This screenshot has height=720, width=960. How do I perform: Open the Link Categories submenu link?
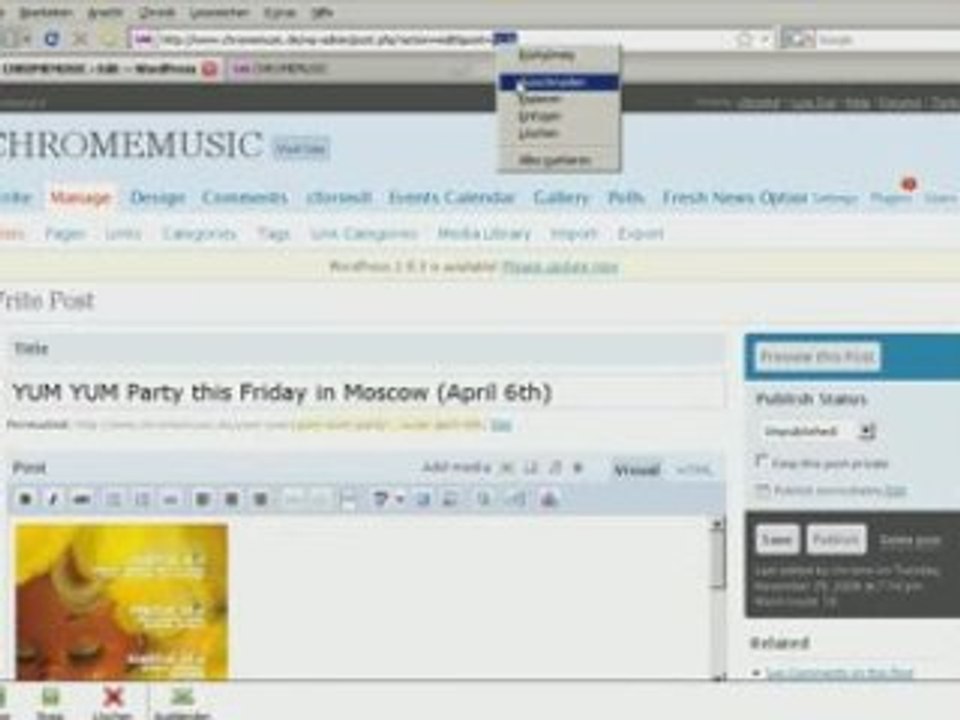[364, 234]
